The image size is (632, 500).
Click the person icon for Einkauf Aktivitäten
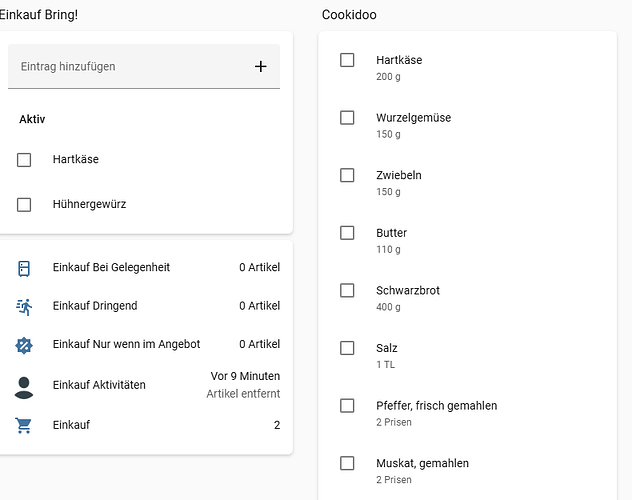click(x=24, y=386)
